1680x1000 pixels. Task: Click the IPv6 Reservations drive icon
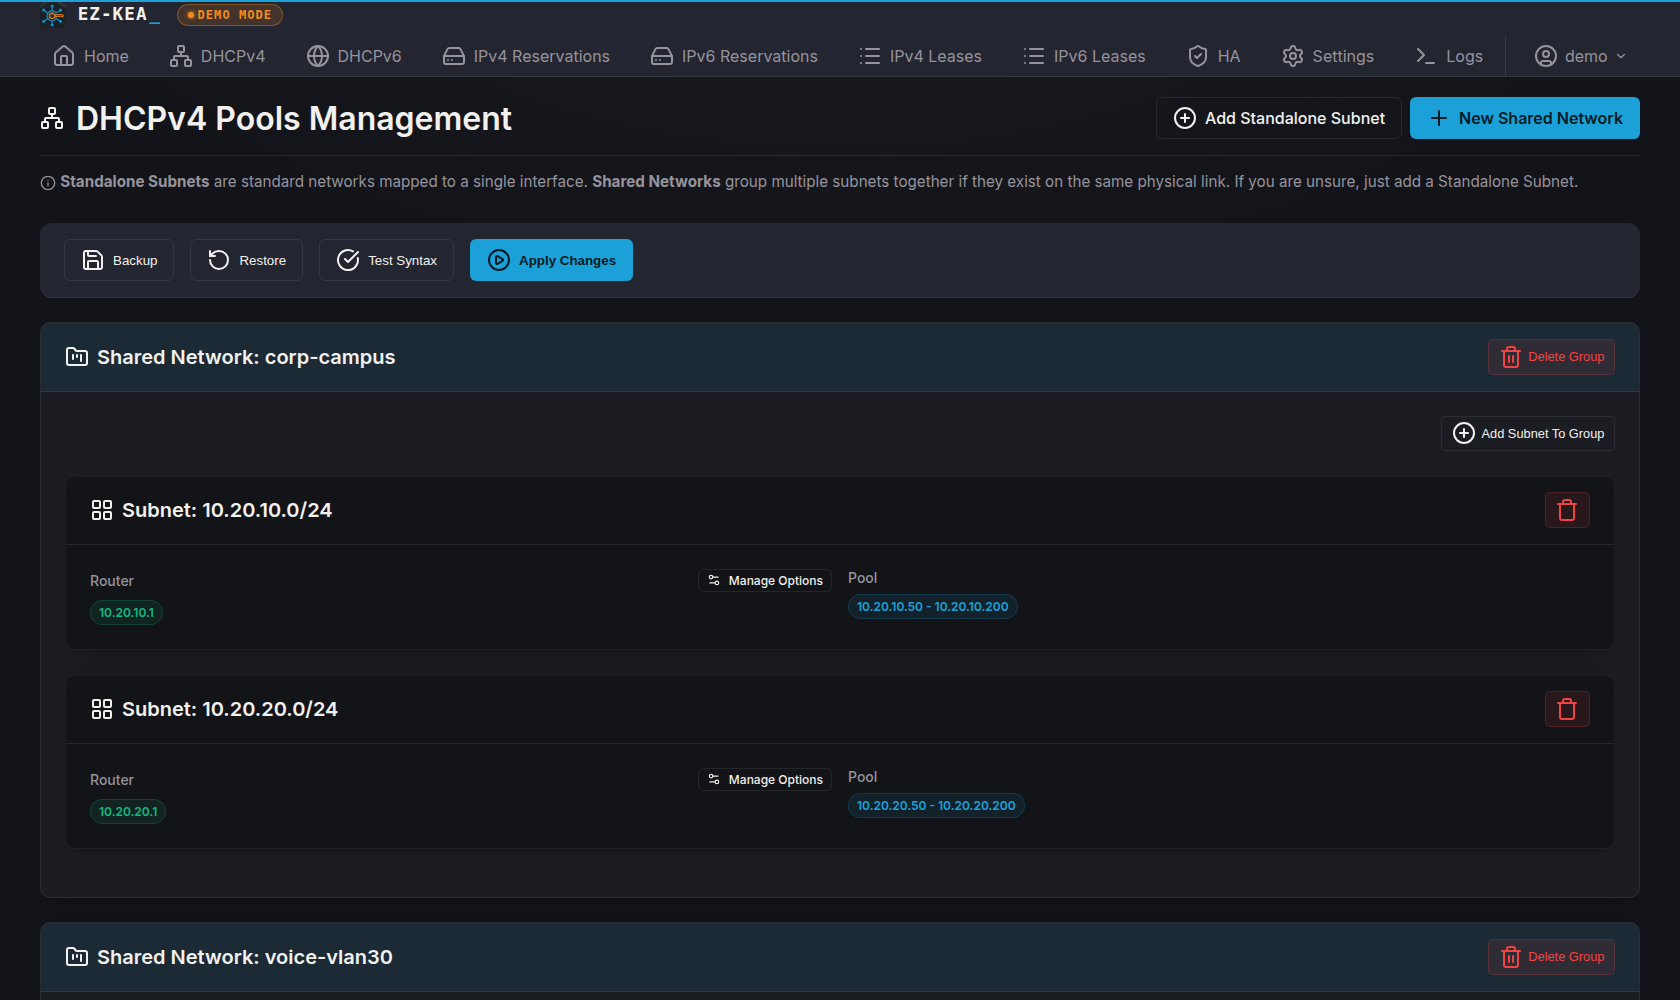[x=662, y=56]
